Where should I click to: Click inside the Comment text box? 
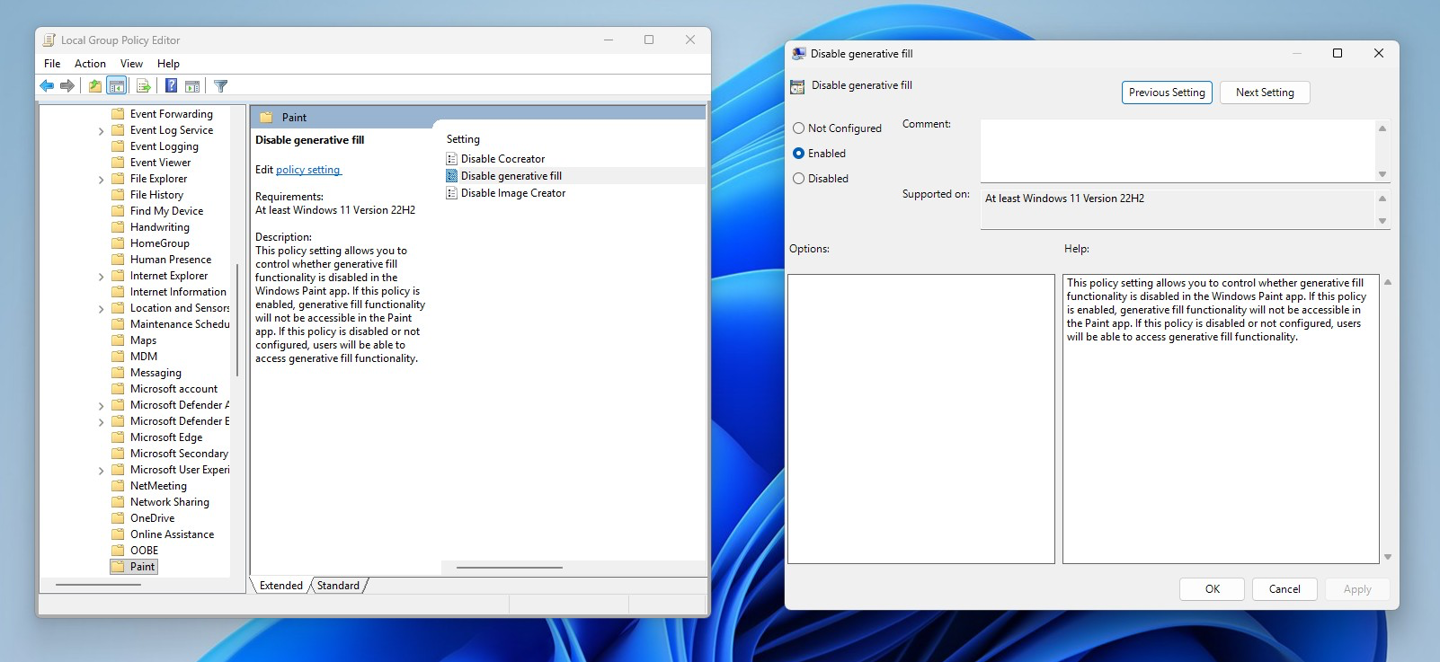[1177, 150]
